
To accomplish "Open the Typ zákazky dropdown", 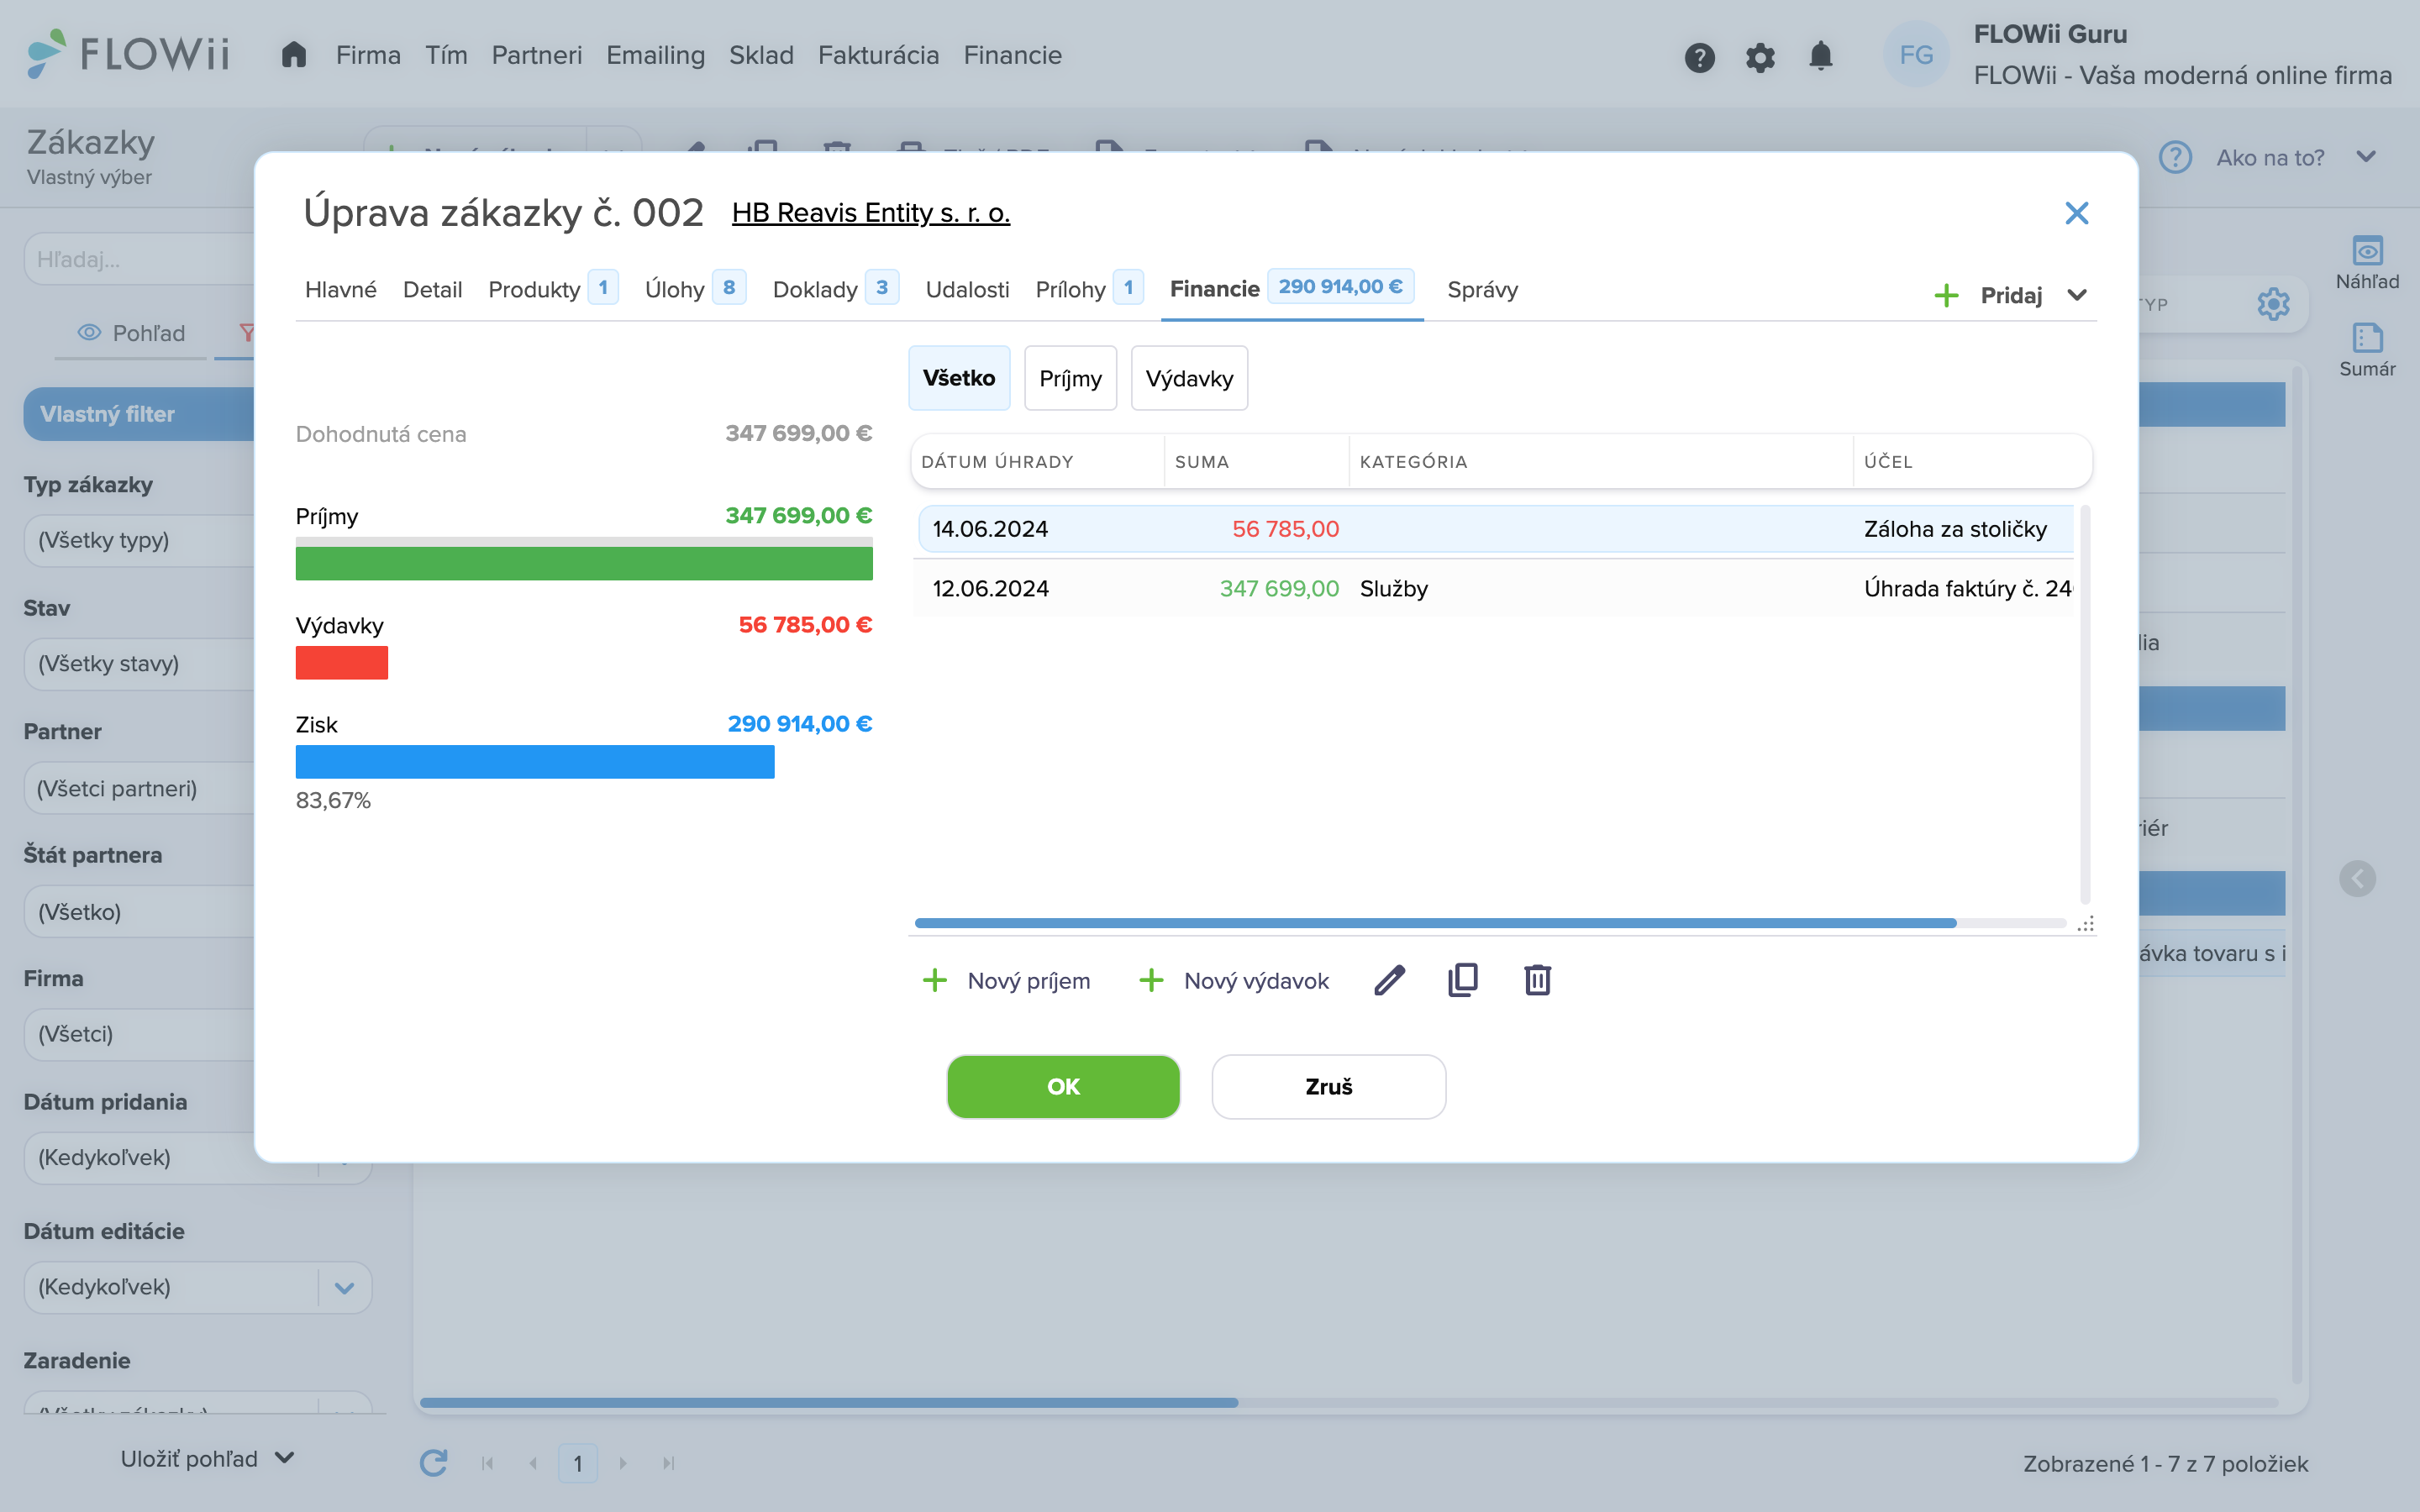I will [140, 540].
